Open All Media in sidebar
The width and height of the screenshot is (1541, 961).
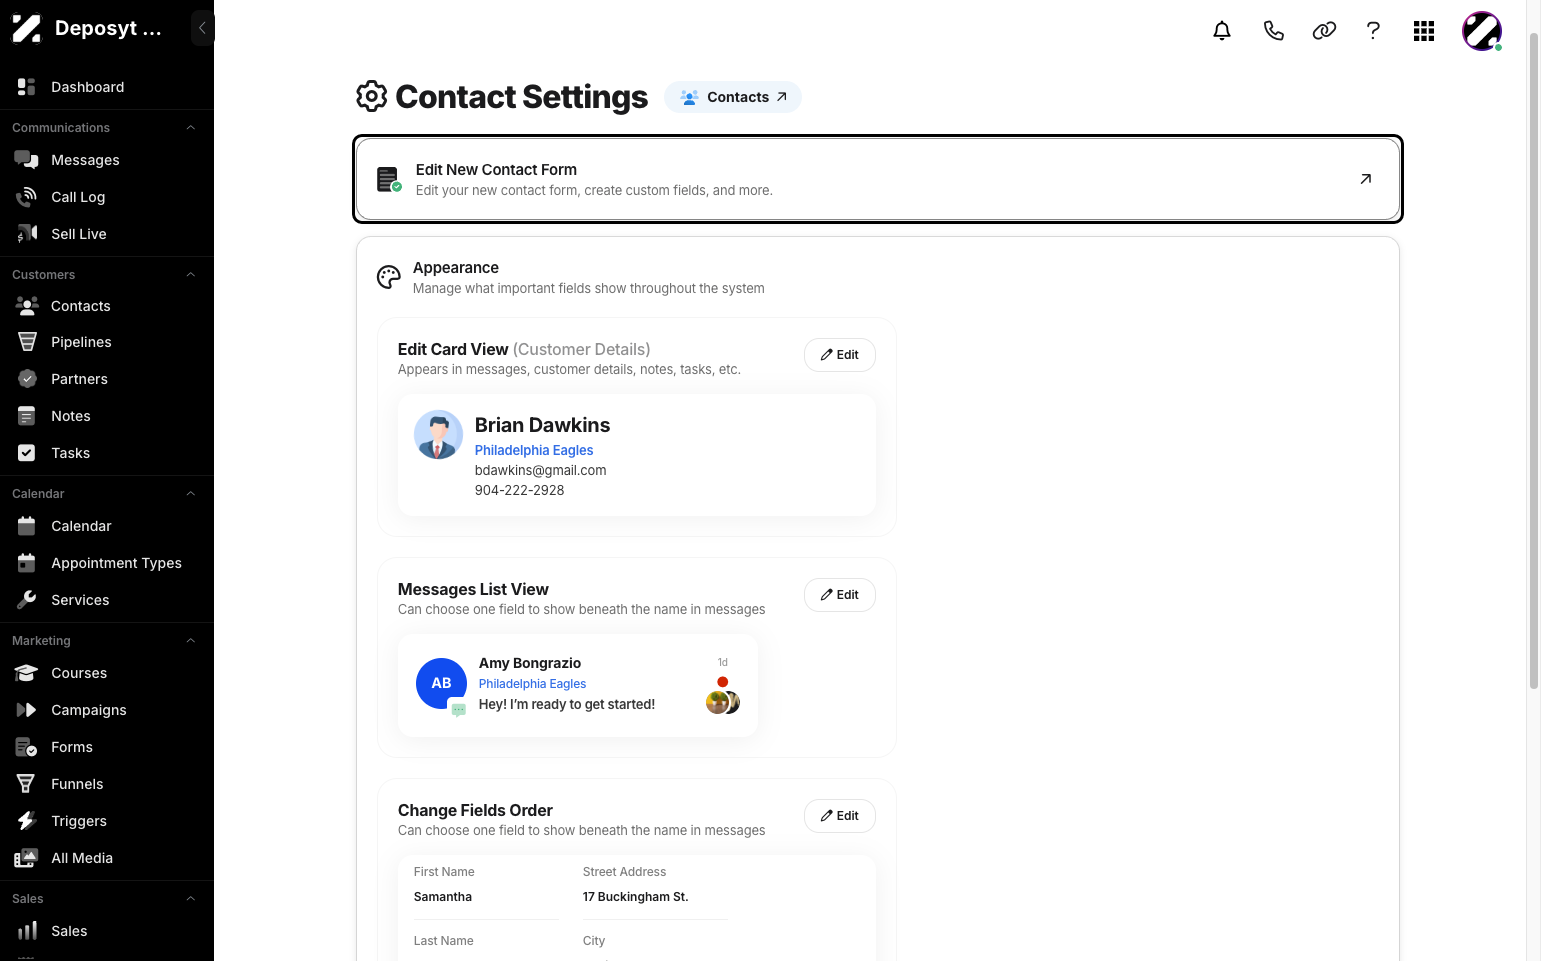[107, 858]
